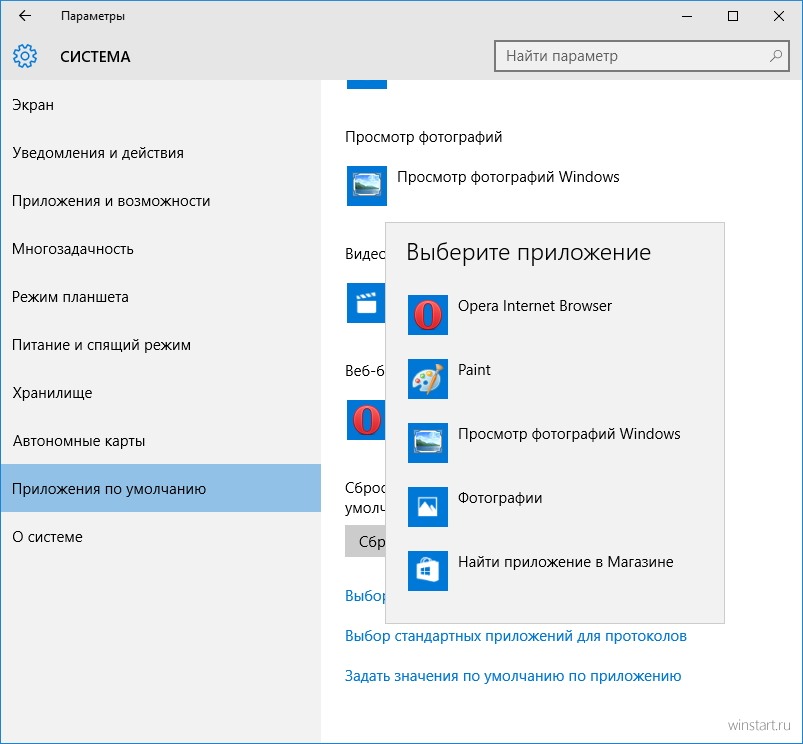Go back with the arrow icon
The height and width of the screenshot is (744, 803).
click(25, 16)
